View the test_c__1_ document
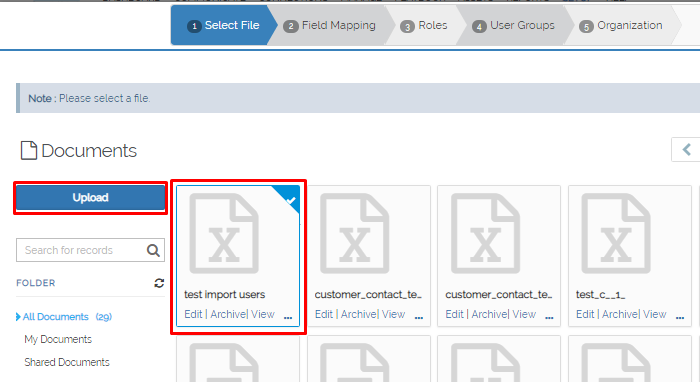The image size is (700, 382). pyautogui.click(x=654, y=314)
